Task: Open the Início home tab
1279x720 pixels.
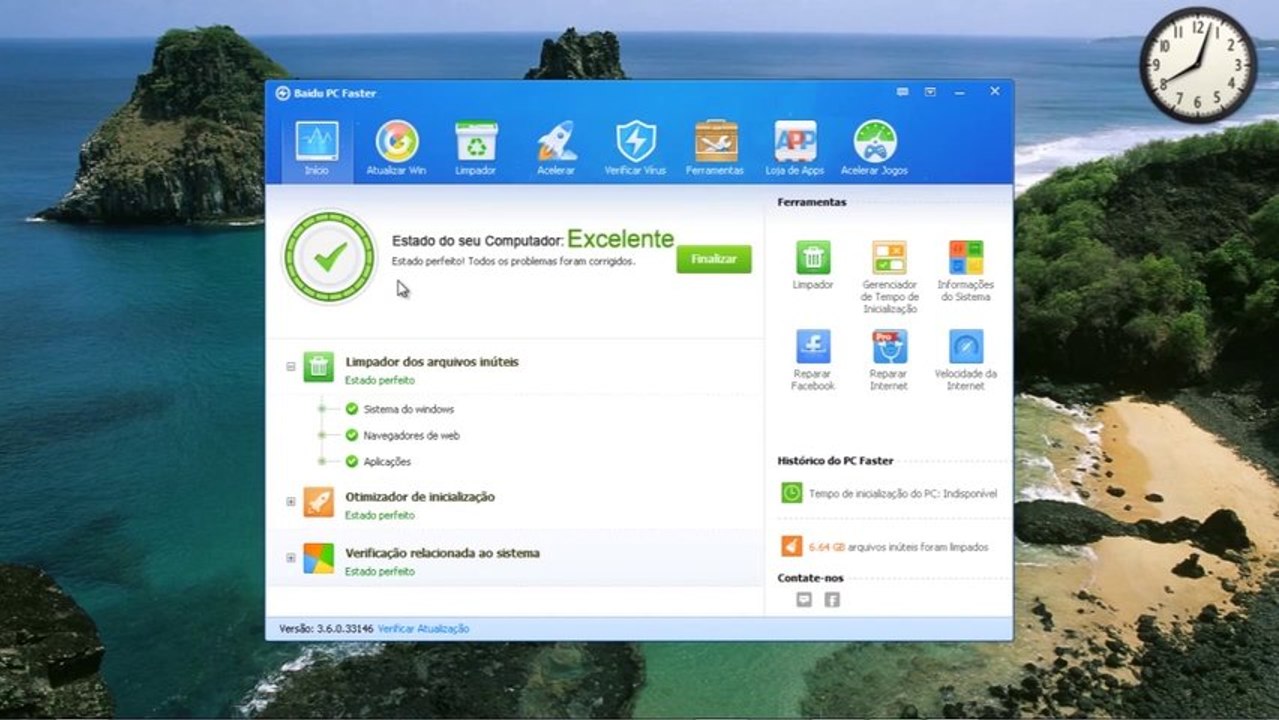Action: tap(316, 149)
